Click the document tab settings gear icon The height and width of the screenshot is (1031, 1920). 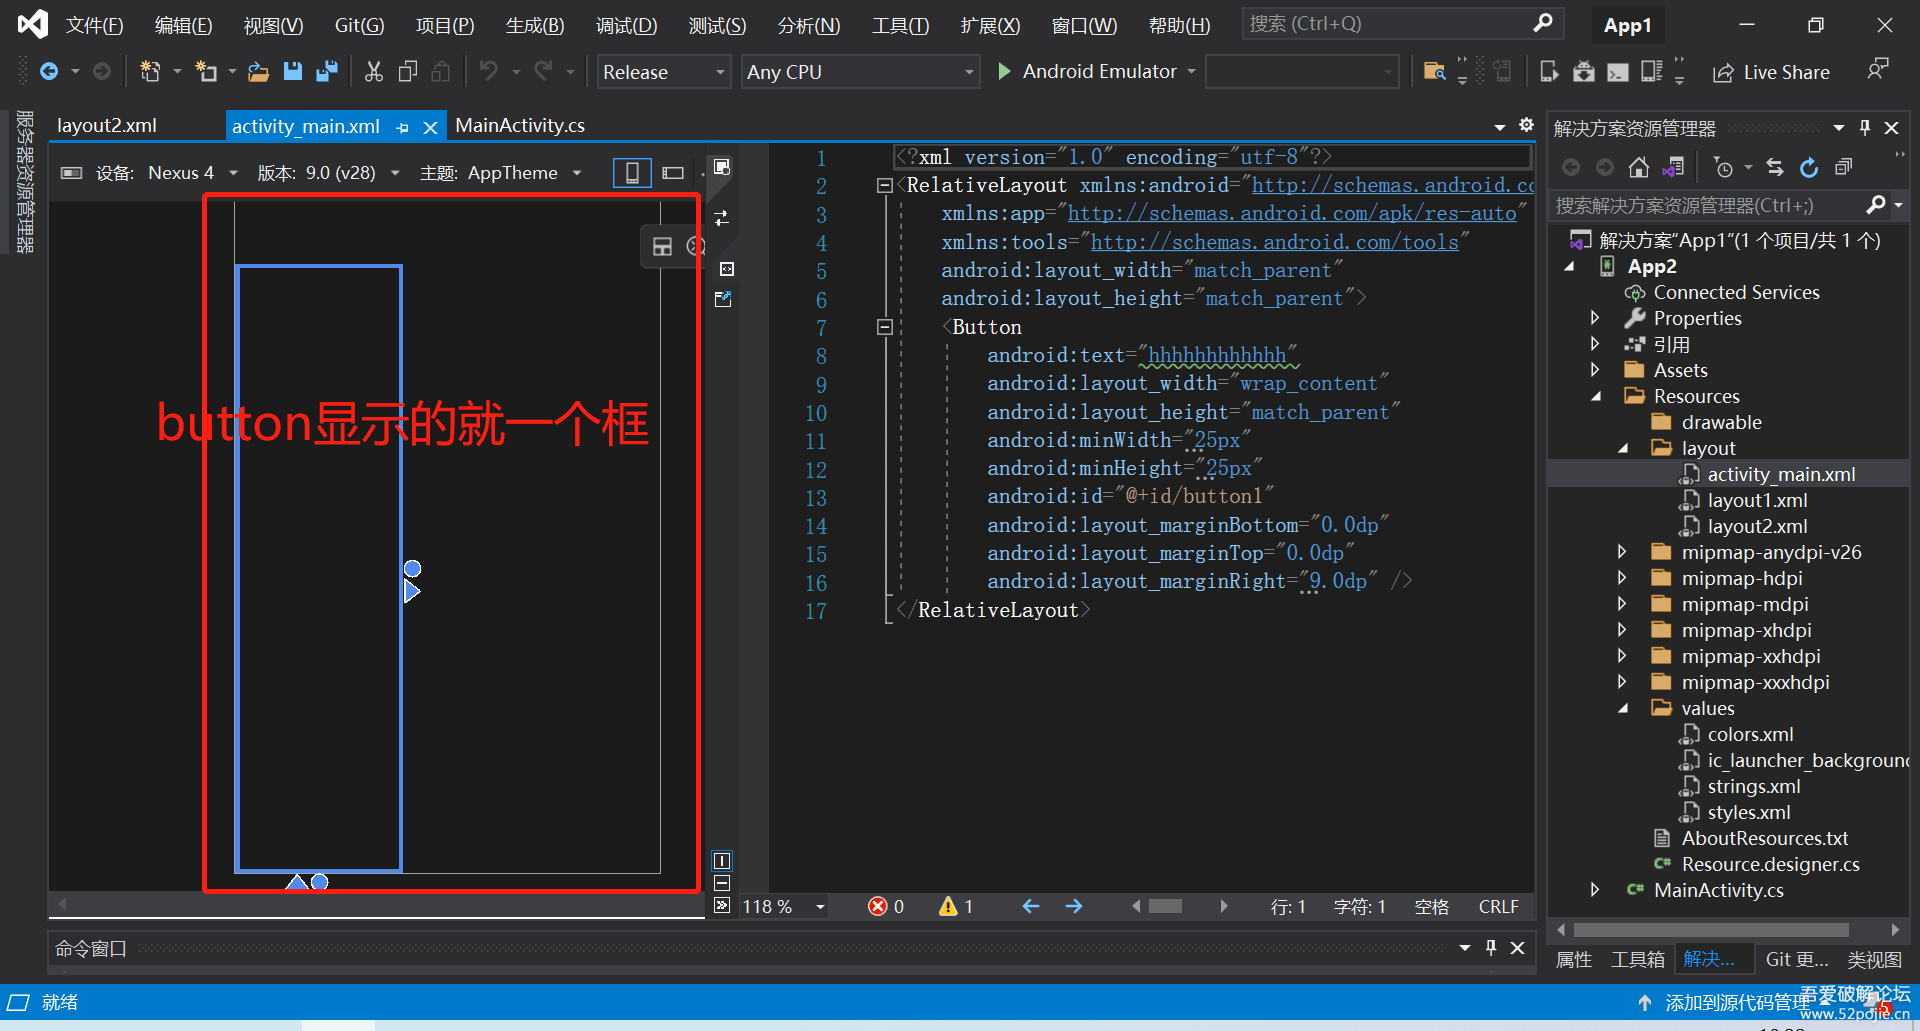pos(1526,125)
